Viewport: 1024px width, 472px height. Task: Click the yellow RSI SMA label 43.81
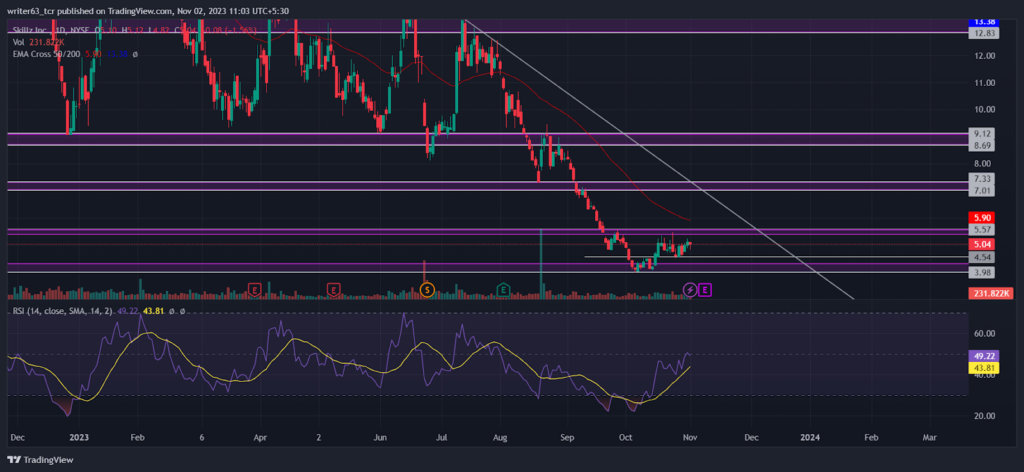coord(983,368)
